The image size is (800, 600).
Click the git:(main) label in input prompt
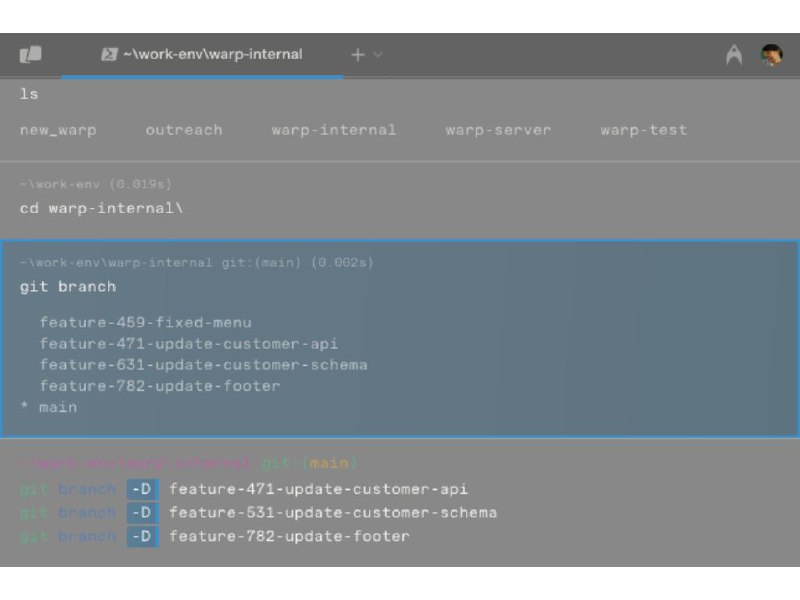[x=309, y=463]
